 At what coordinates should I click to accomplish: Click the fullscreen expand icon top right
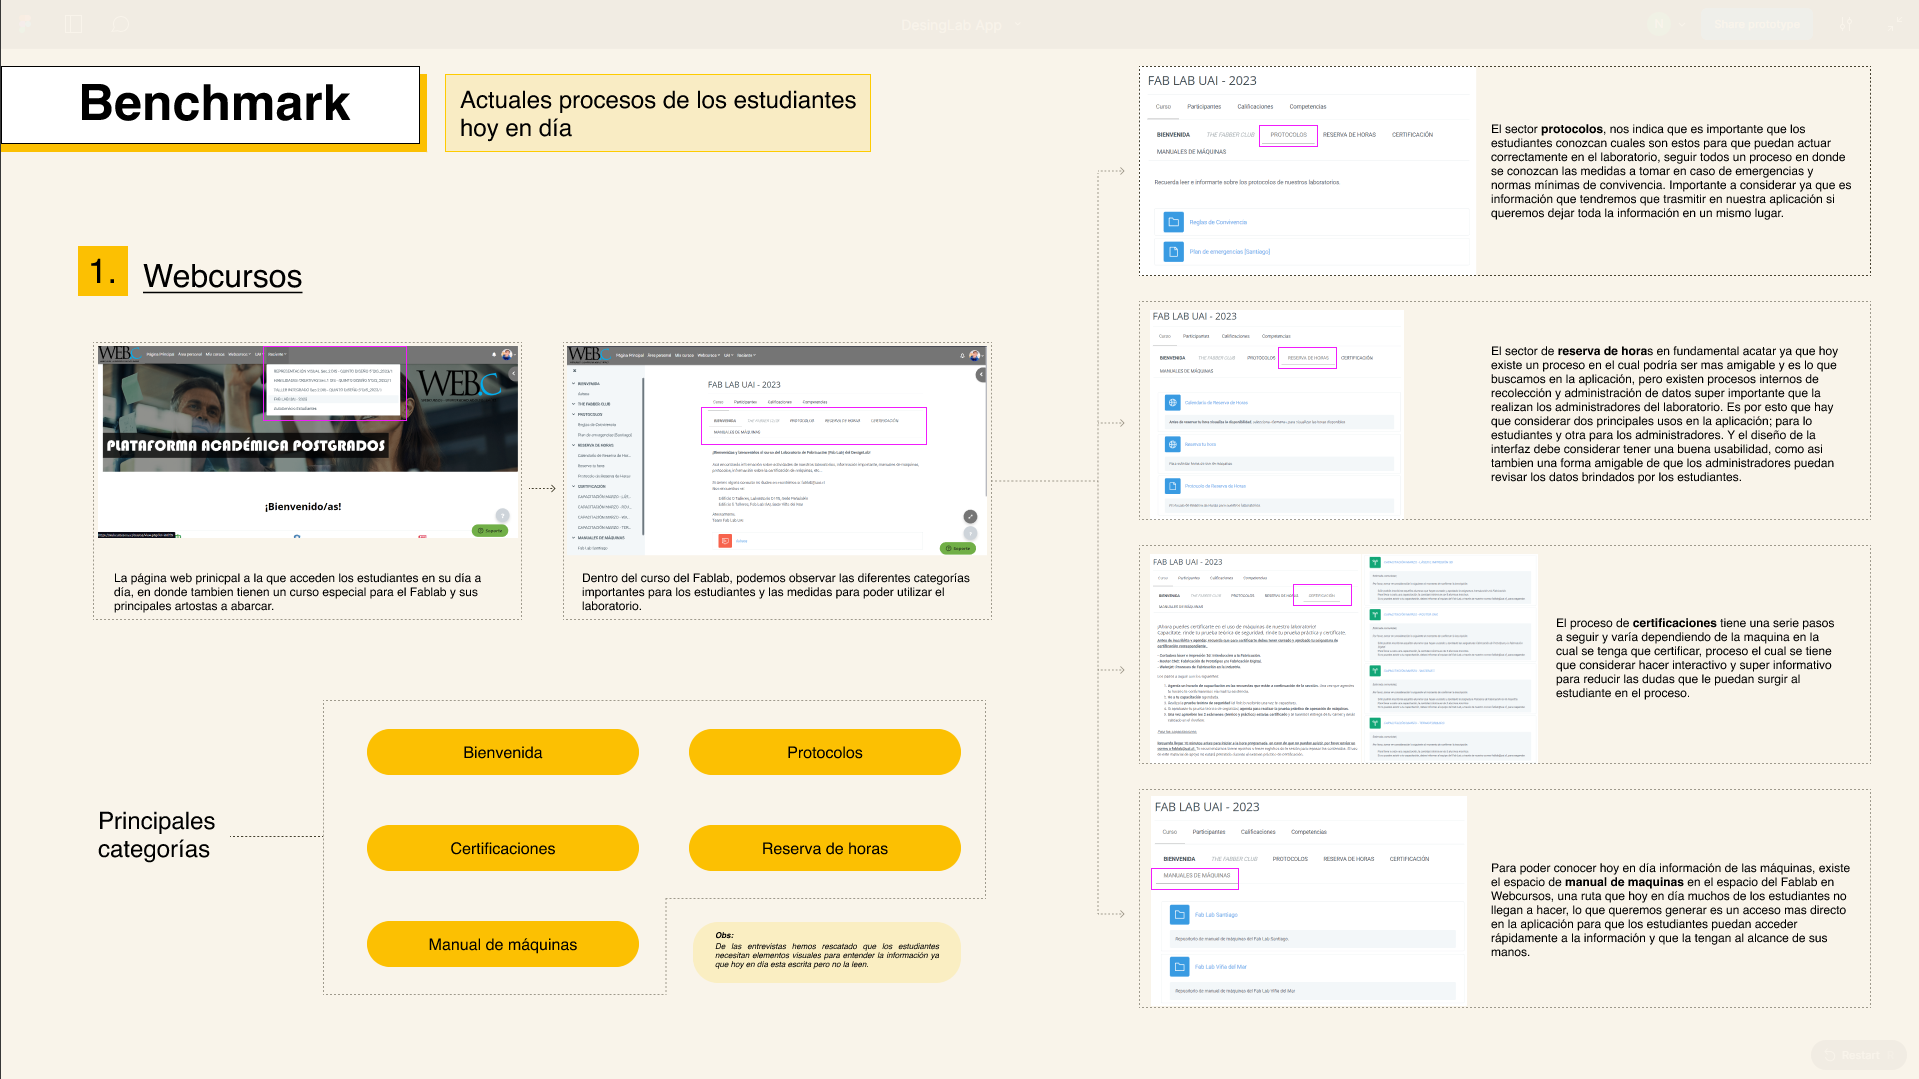click(x=1895, y=24)
